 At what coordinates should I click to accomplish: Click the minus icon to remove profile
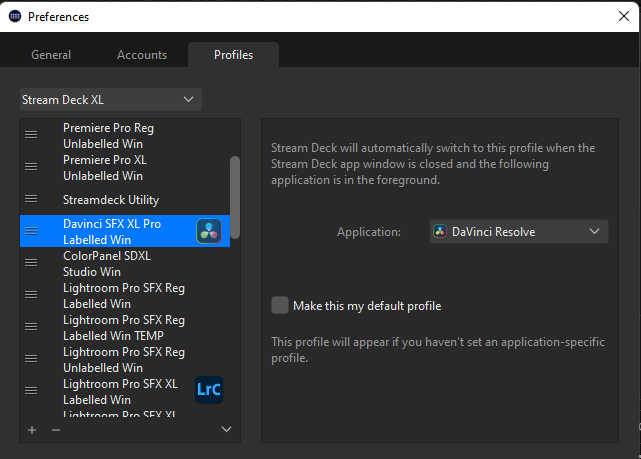(x=56, y=429)
